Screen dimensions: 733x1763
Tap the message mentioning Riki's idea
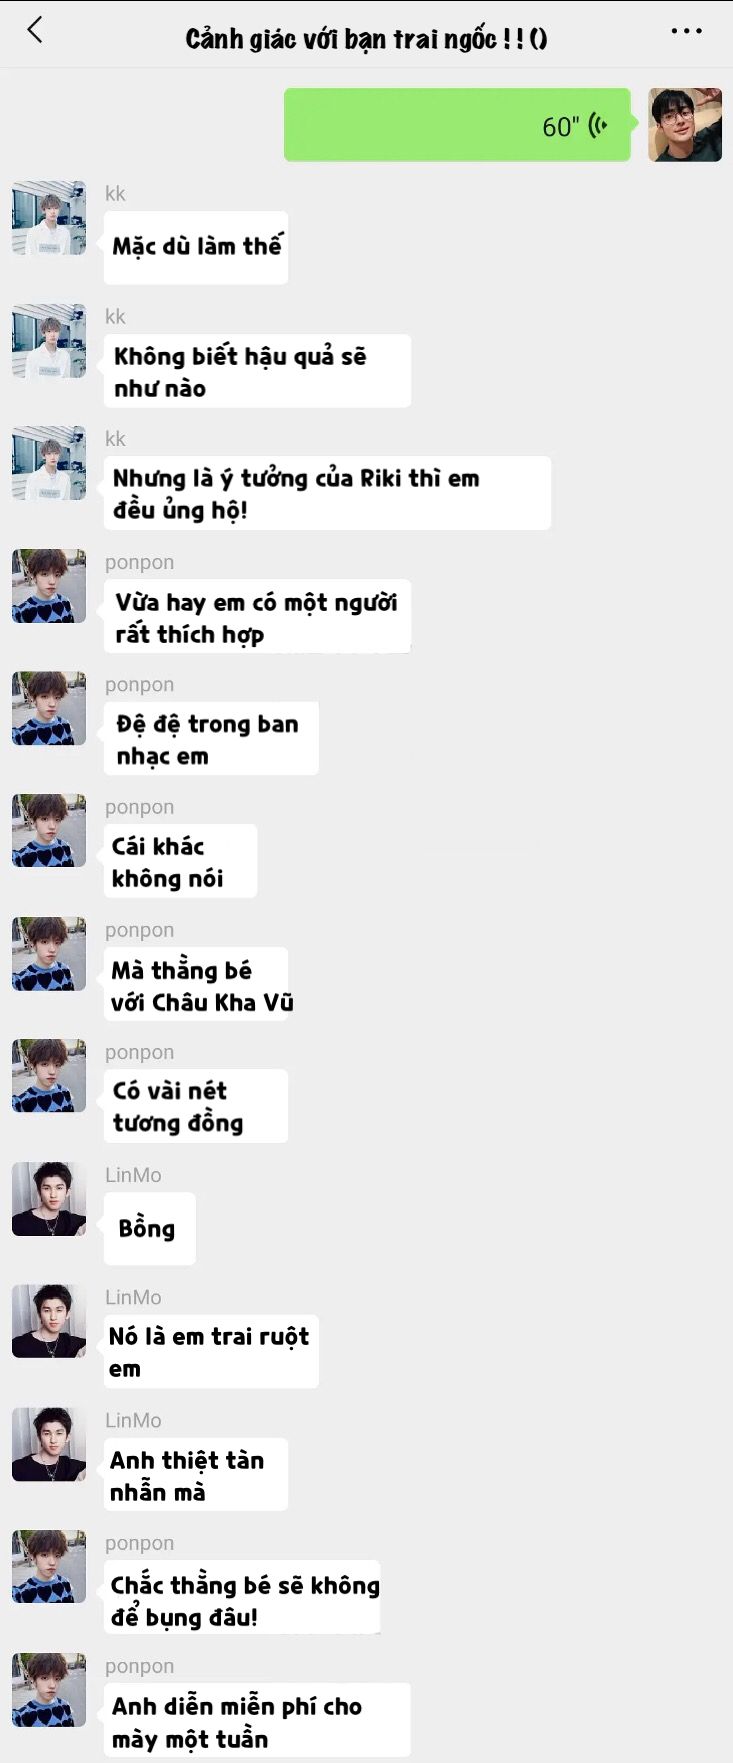(327, 493)
